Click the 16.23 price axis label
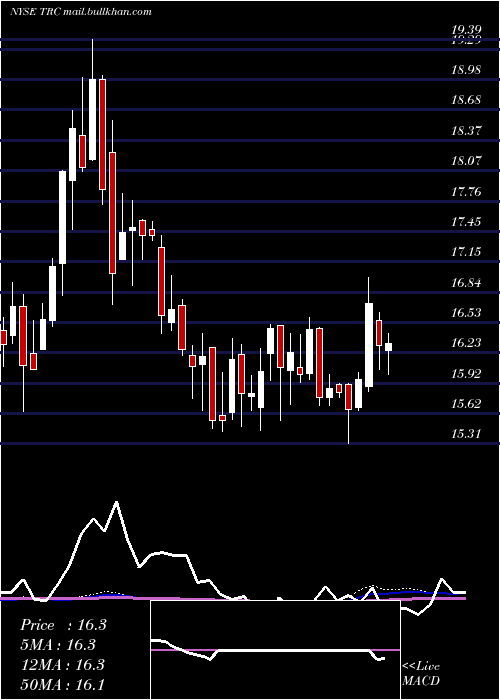500x700 pixels. point(466,343)
